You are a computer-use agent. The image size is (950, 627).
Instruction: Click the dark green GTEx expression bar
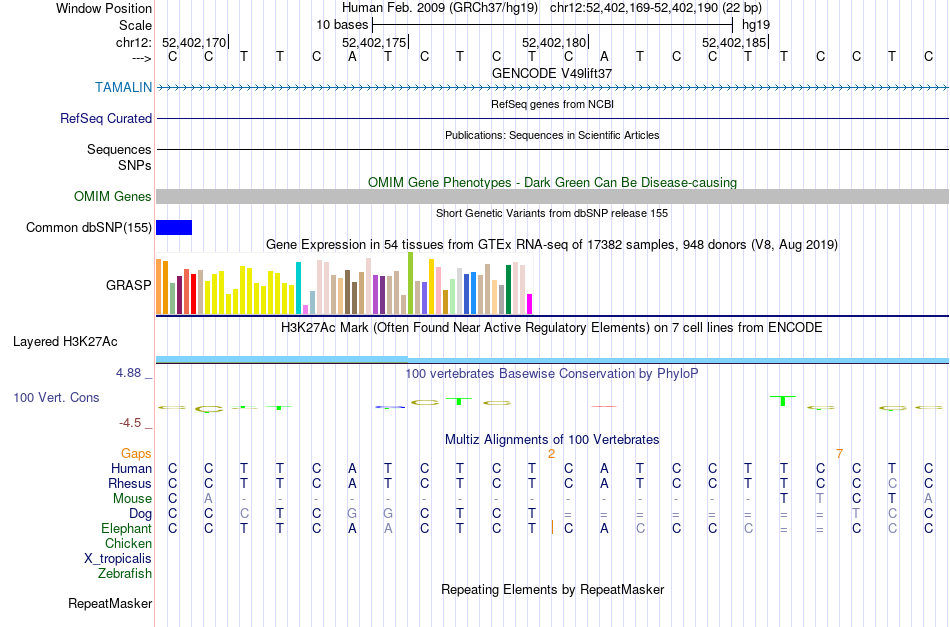point(509,290)
